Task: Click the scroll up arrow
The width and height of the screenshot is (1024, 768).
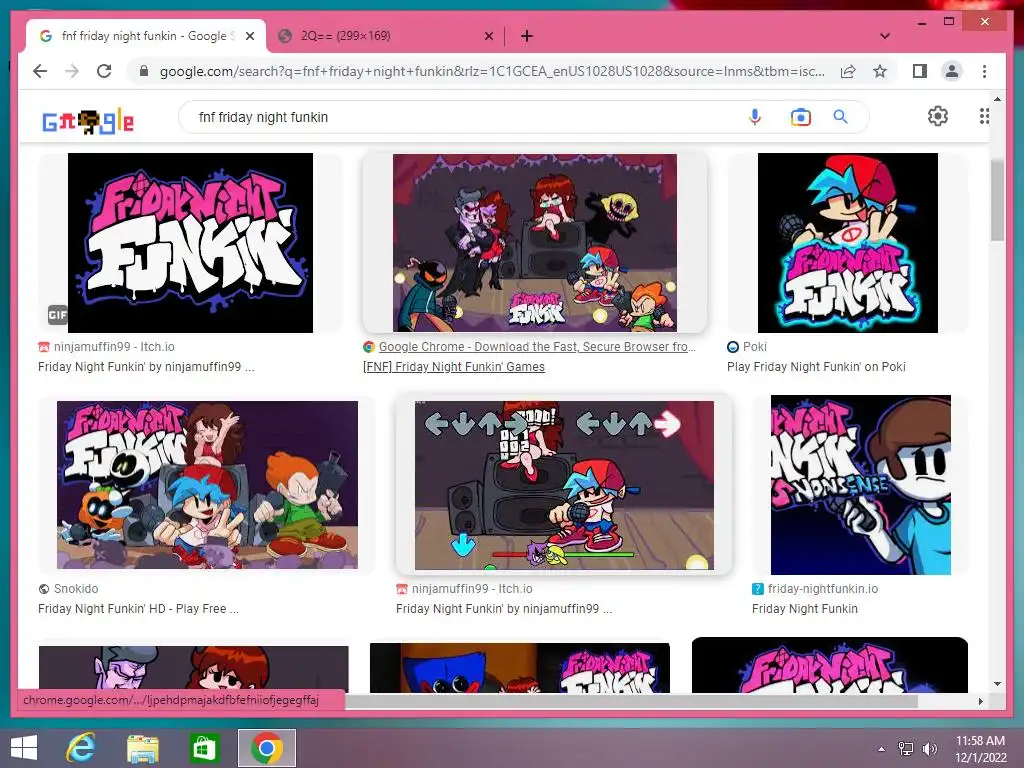Action: (x=997, y=99)
